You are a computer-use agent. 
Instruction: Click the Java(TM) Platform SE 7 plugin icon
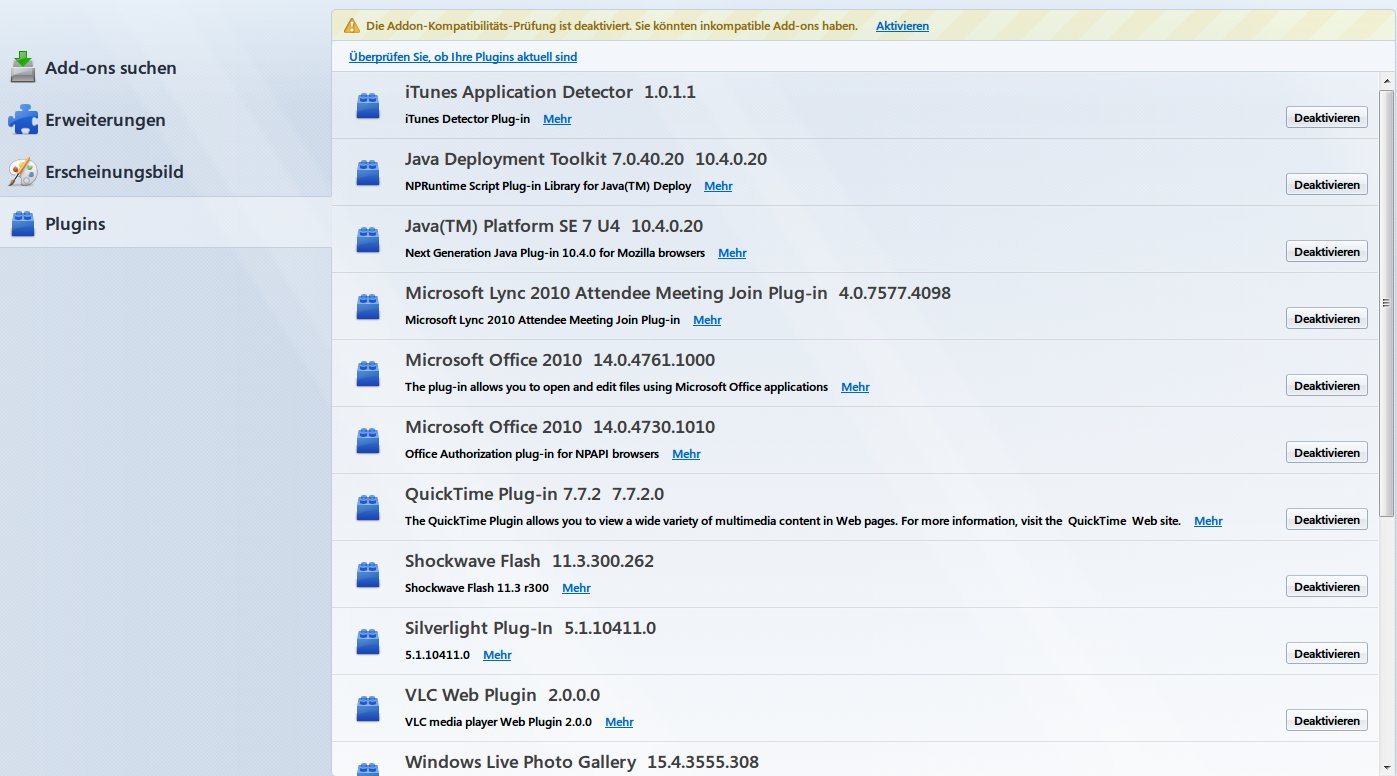(x=368, y=239)
